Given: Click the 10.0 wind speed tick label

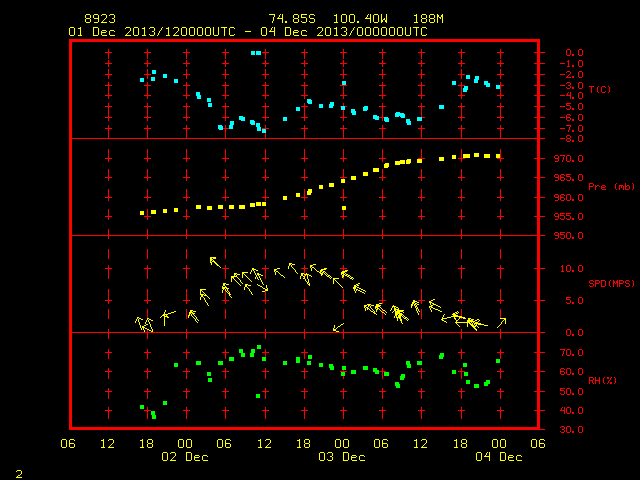Looking at the screenshot, I should (x=571, y=269).
